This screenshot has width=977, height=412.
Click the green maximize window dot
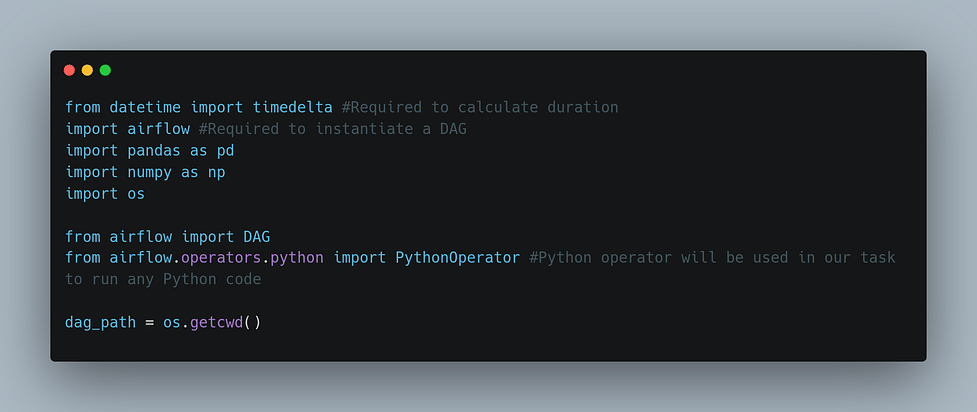coord(105,70)
